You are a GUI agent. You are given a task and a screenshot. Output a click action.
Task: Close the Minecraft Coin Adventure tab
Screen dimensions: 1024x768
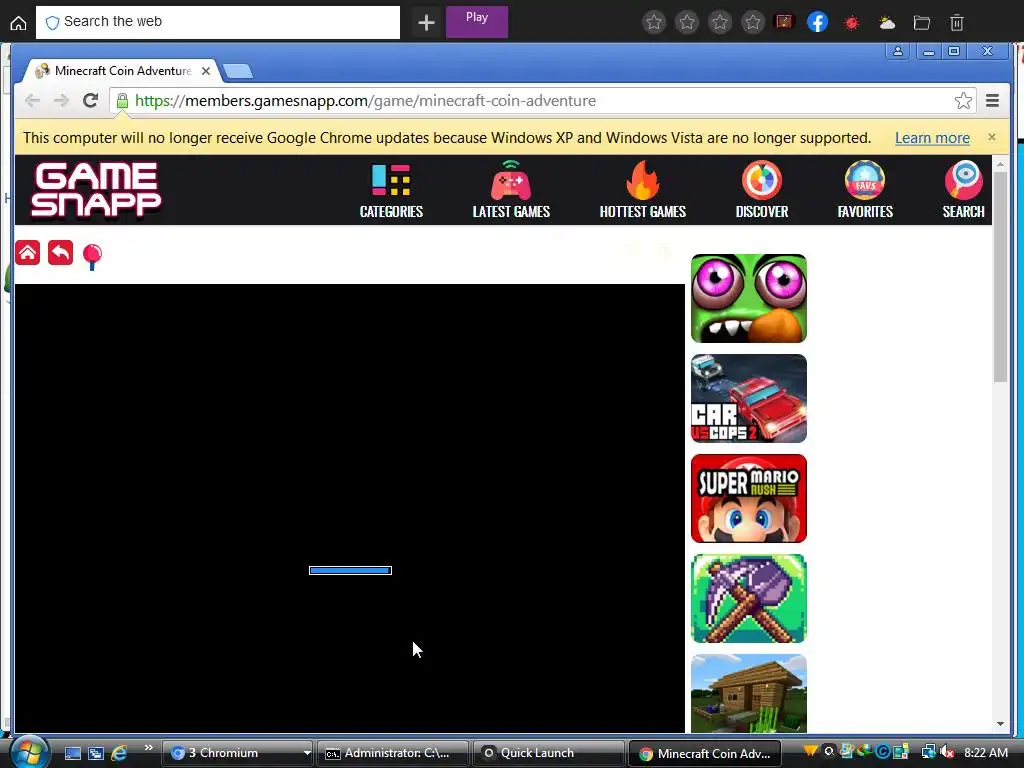pyautogui.click(x=206, y=71)
